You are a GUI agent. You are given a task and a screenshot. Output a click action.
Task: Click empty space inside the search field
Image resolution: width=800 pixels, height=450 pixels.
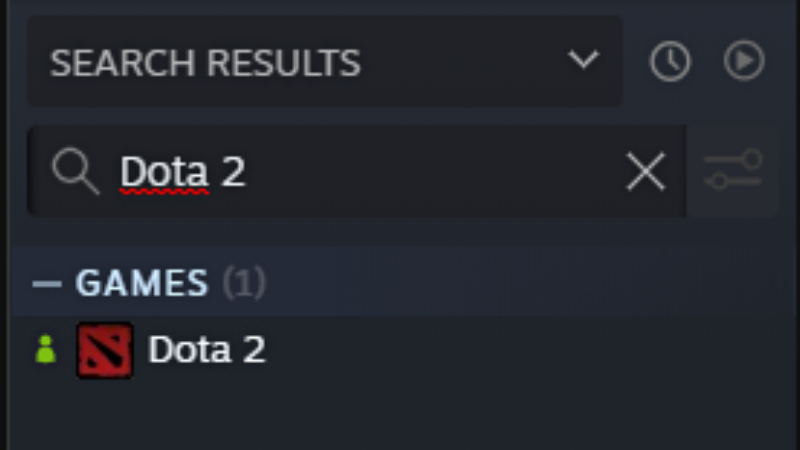click(x=430, y=172)
